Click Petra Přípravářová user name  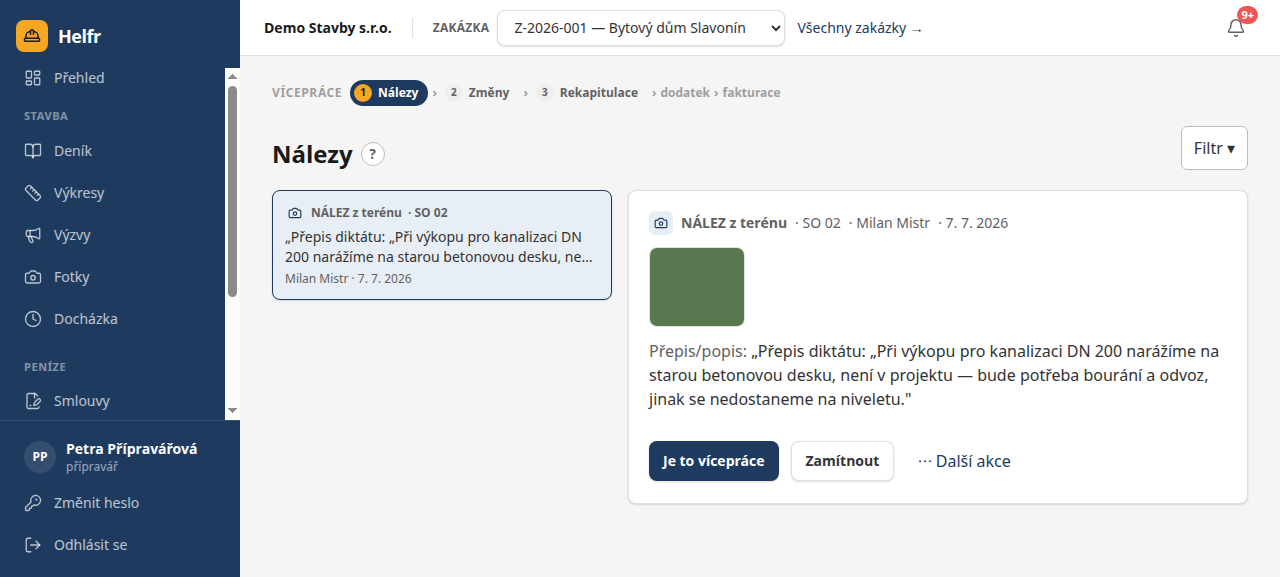point(131,449)
